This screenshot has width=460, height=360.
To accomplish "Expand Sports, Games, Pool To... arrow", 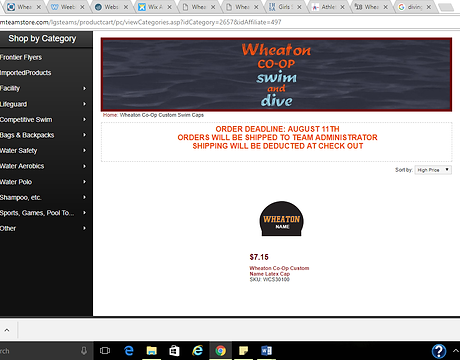I will (x=84, y=213).
